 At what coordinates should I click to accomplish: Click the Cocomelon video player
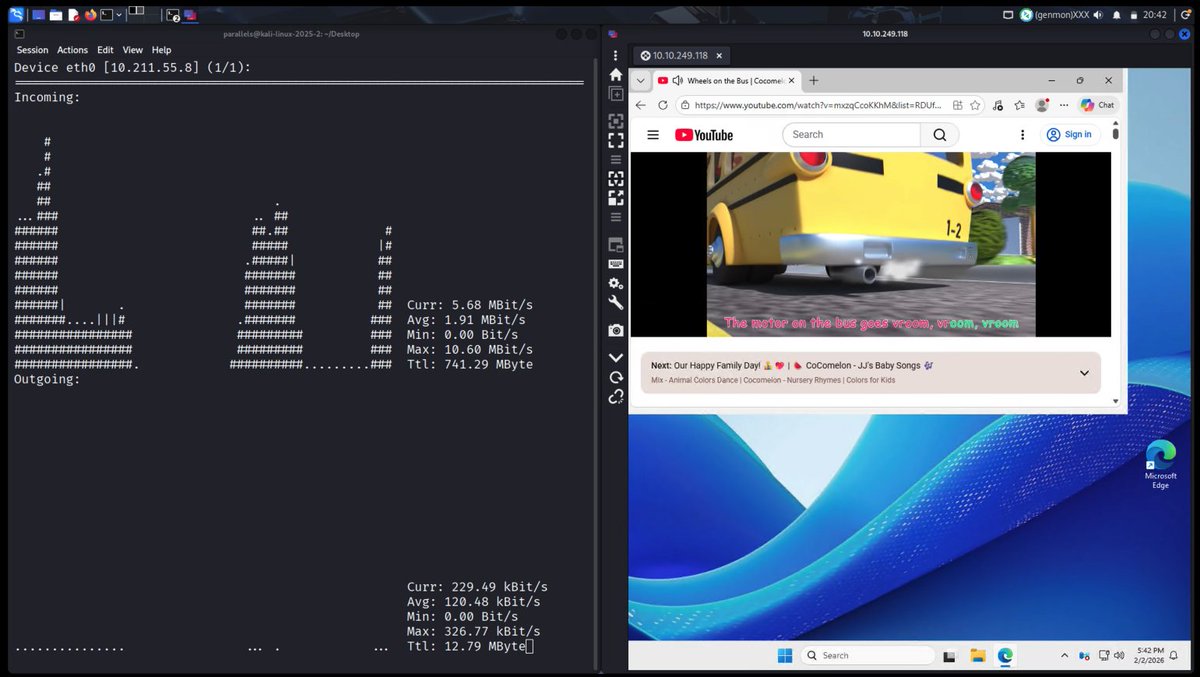871,244
